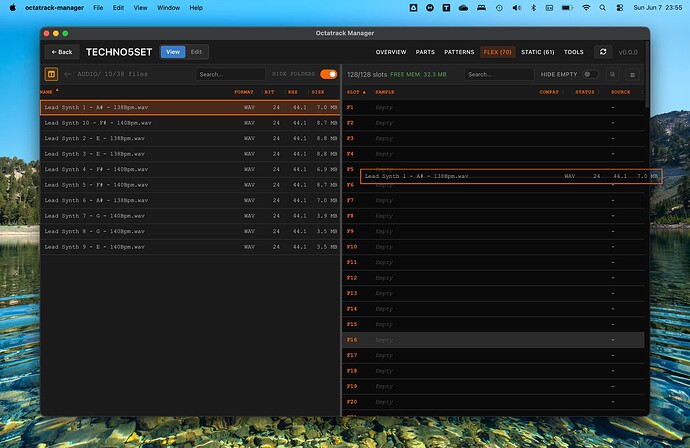Screen dimensions: 690x448
Task: Switch to the STATIC (61) tab
Action: 538,52
